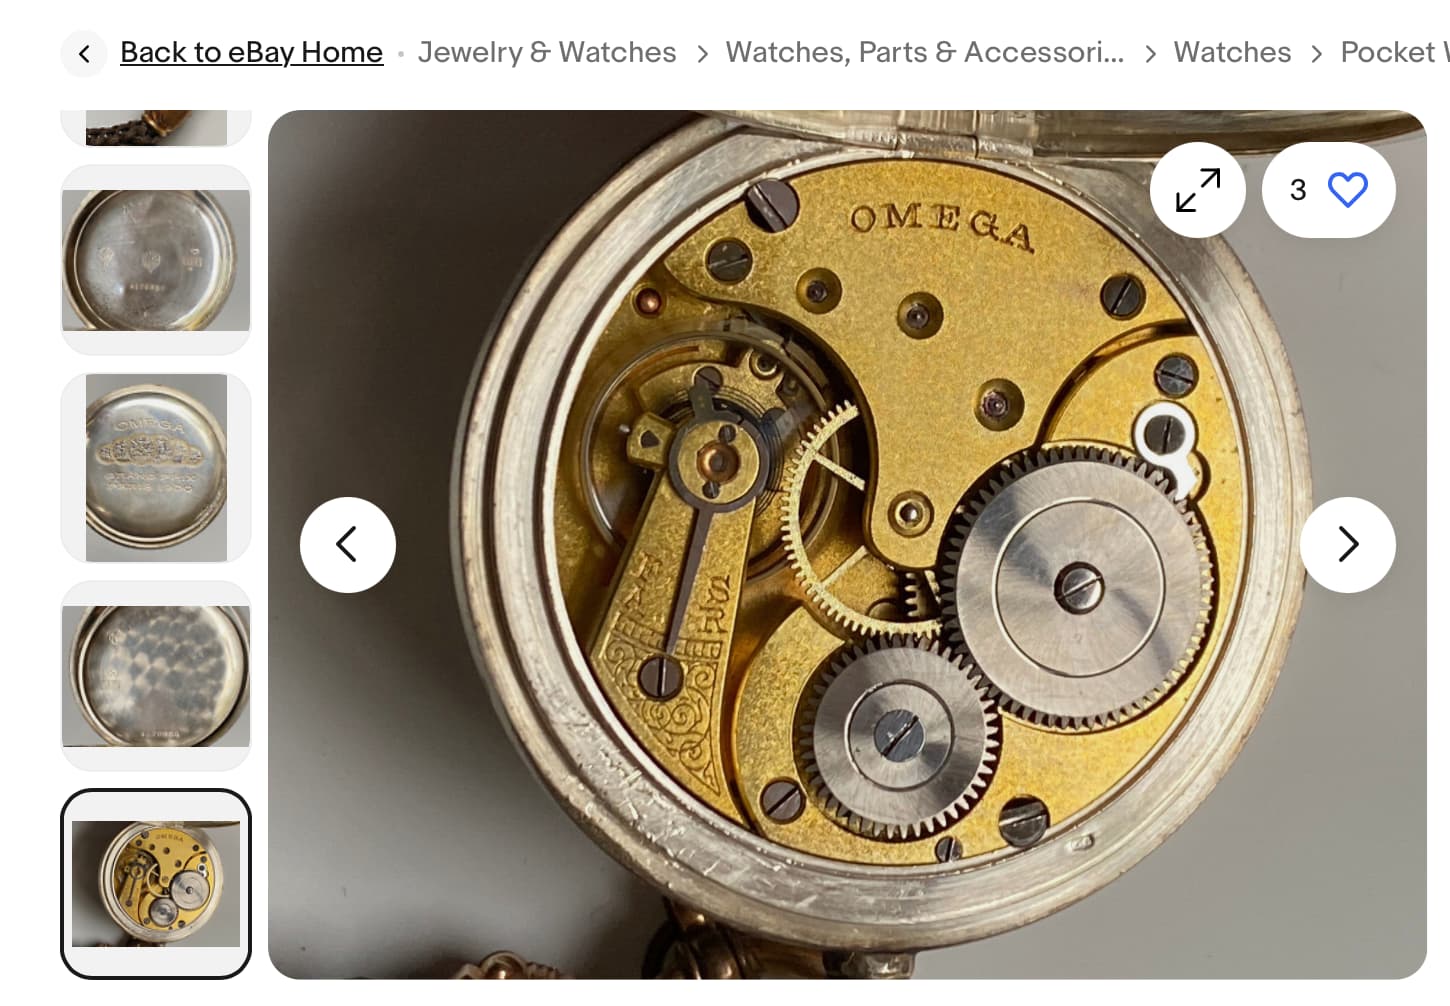Open the Jewelry & Watches breadcrumb

point(547,52)
